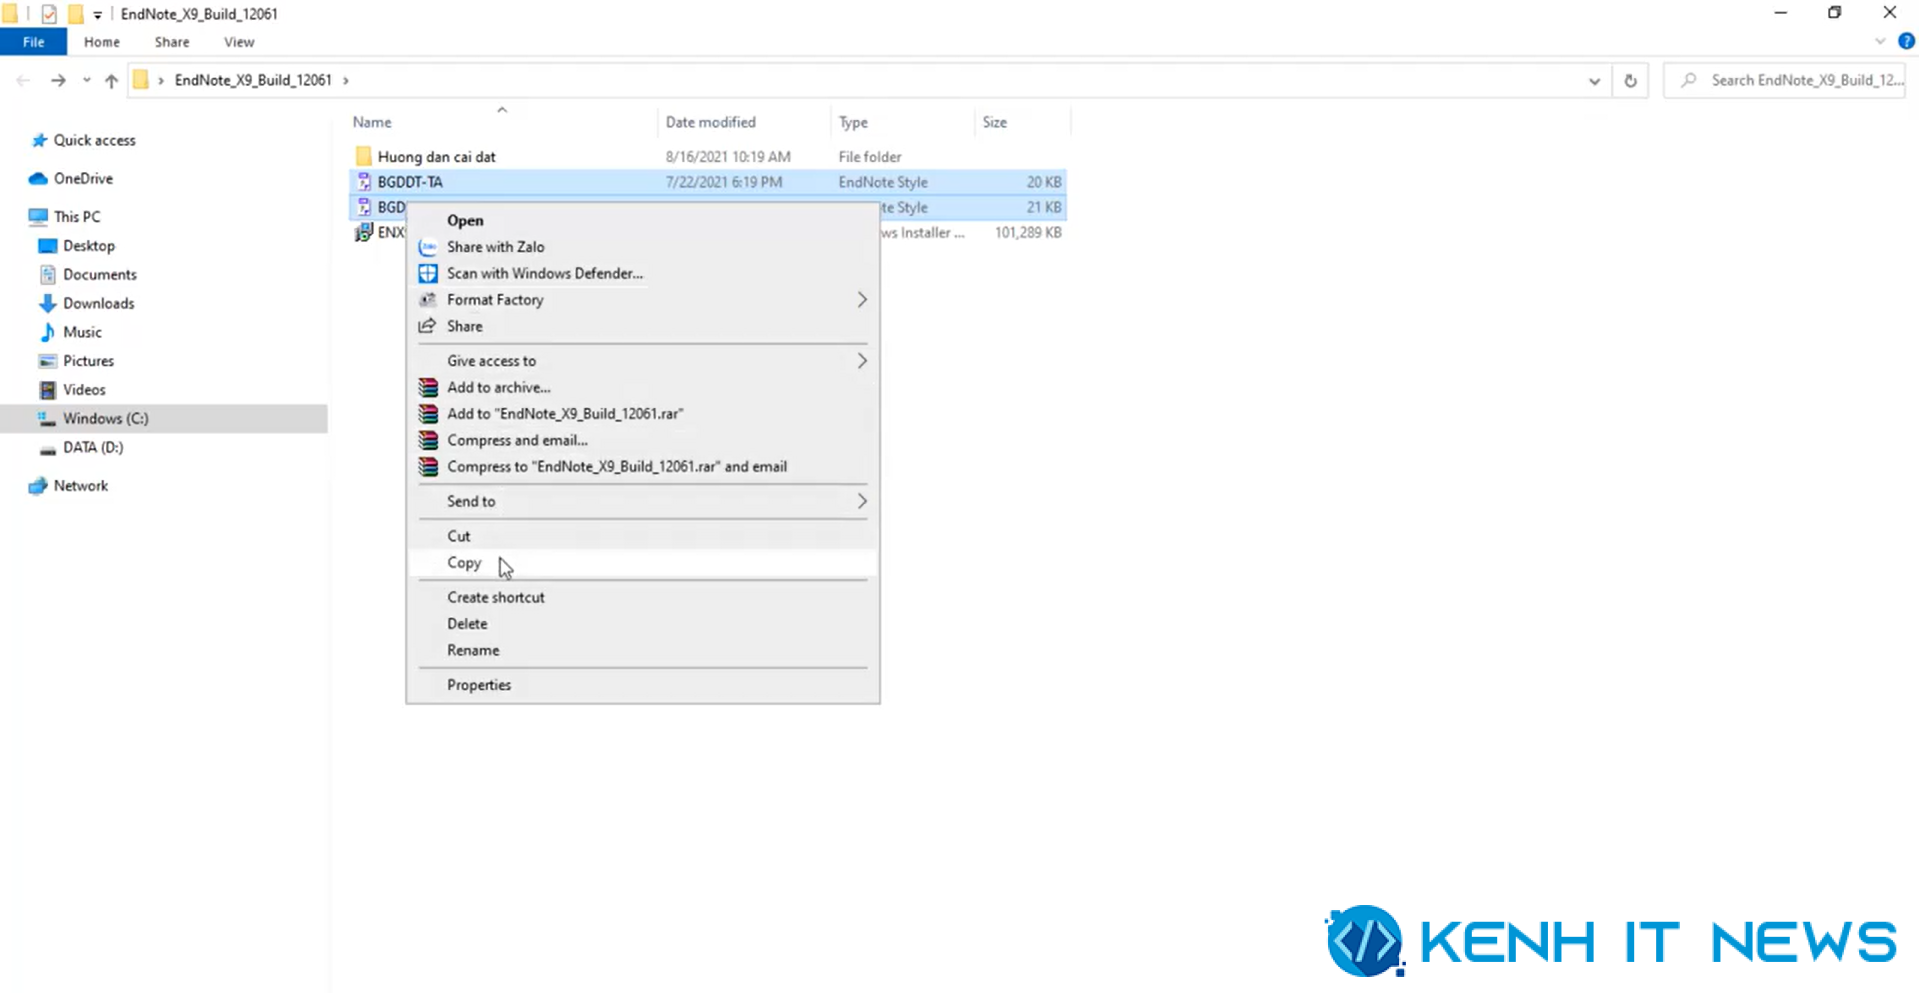The height and width of the screenshot is (993, 1919).
Task: Switch to the Home ribbon tab
Action: [102, 42]
